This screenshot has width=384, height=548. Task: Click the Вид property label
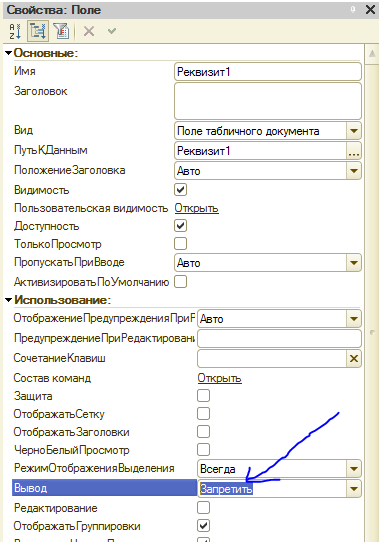23,130
